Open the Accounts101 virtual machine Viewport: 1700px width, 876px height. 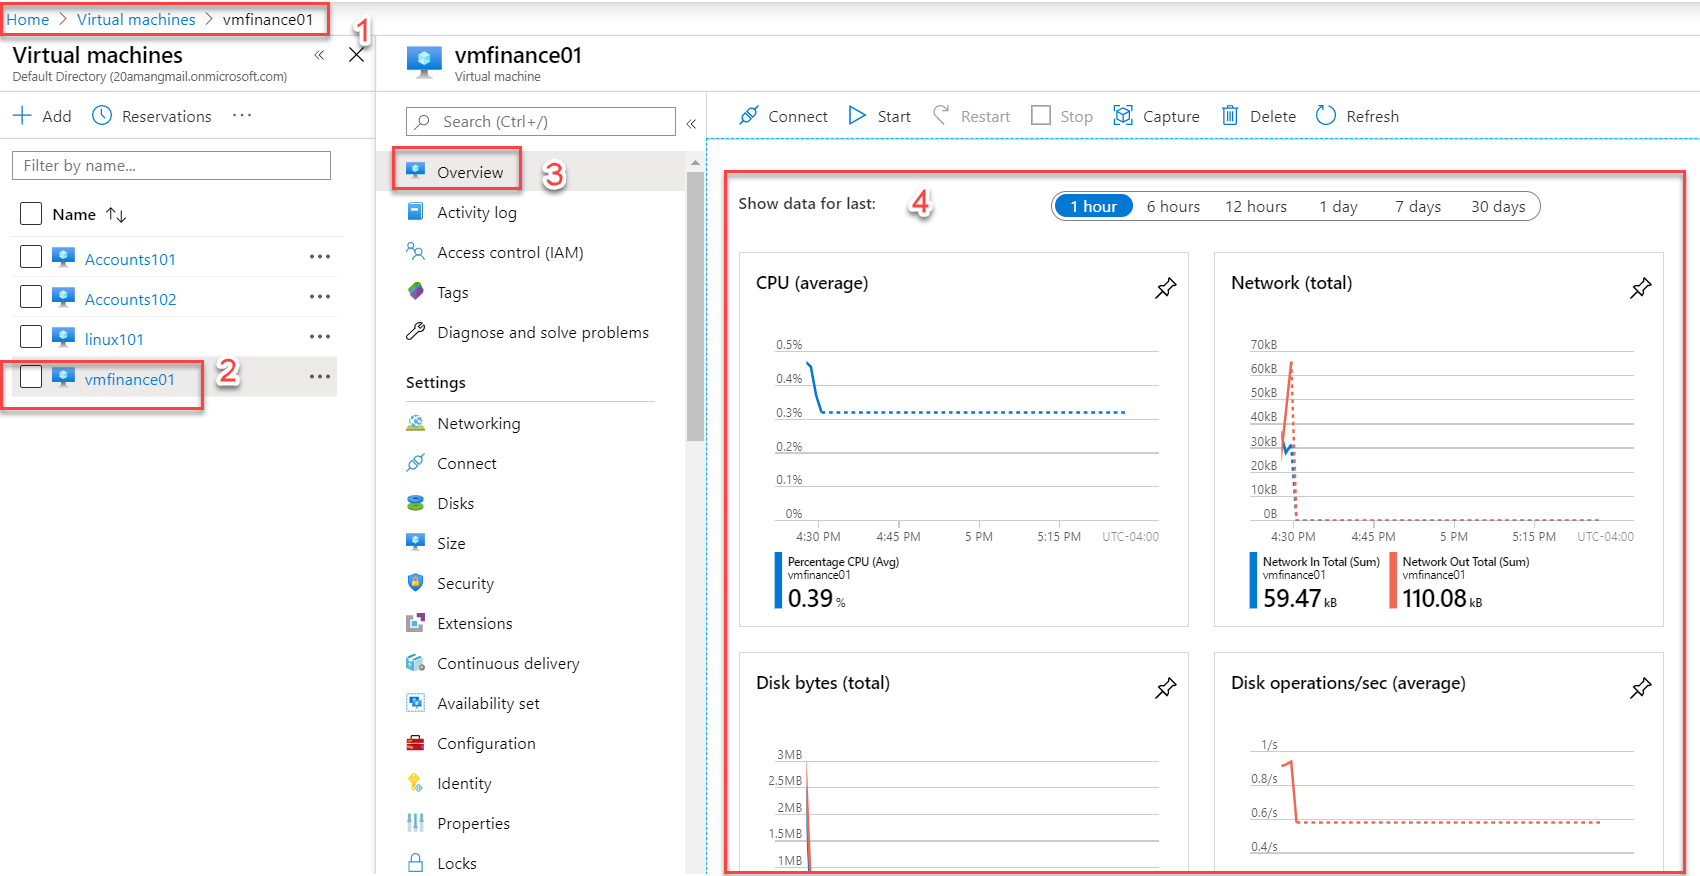130,259
